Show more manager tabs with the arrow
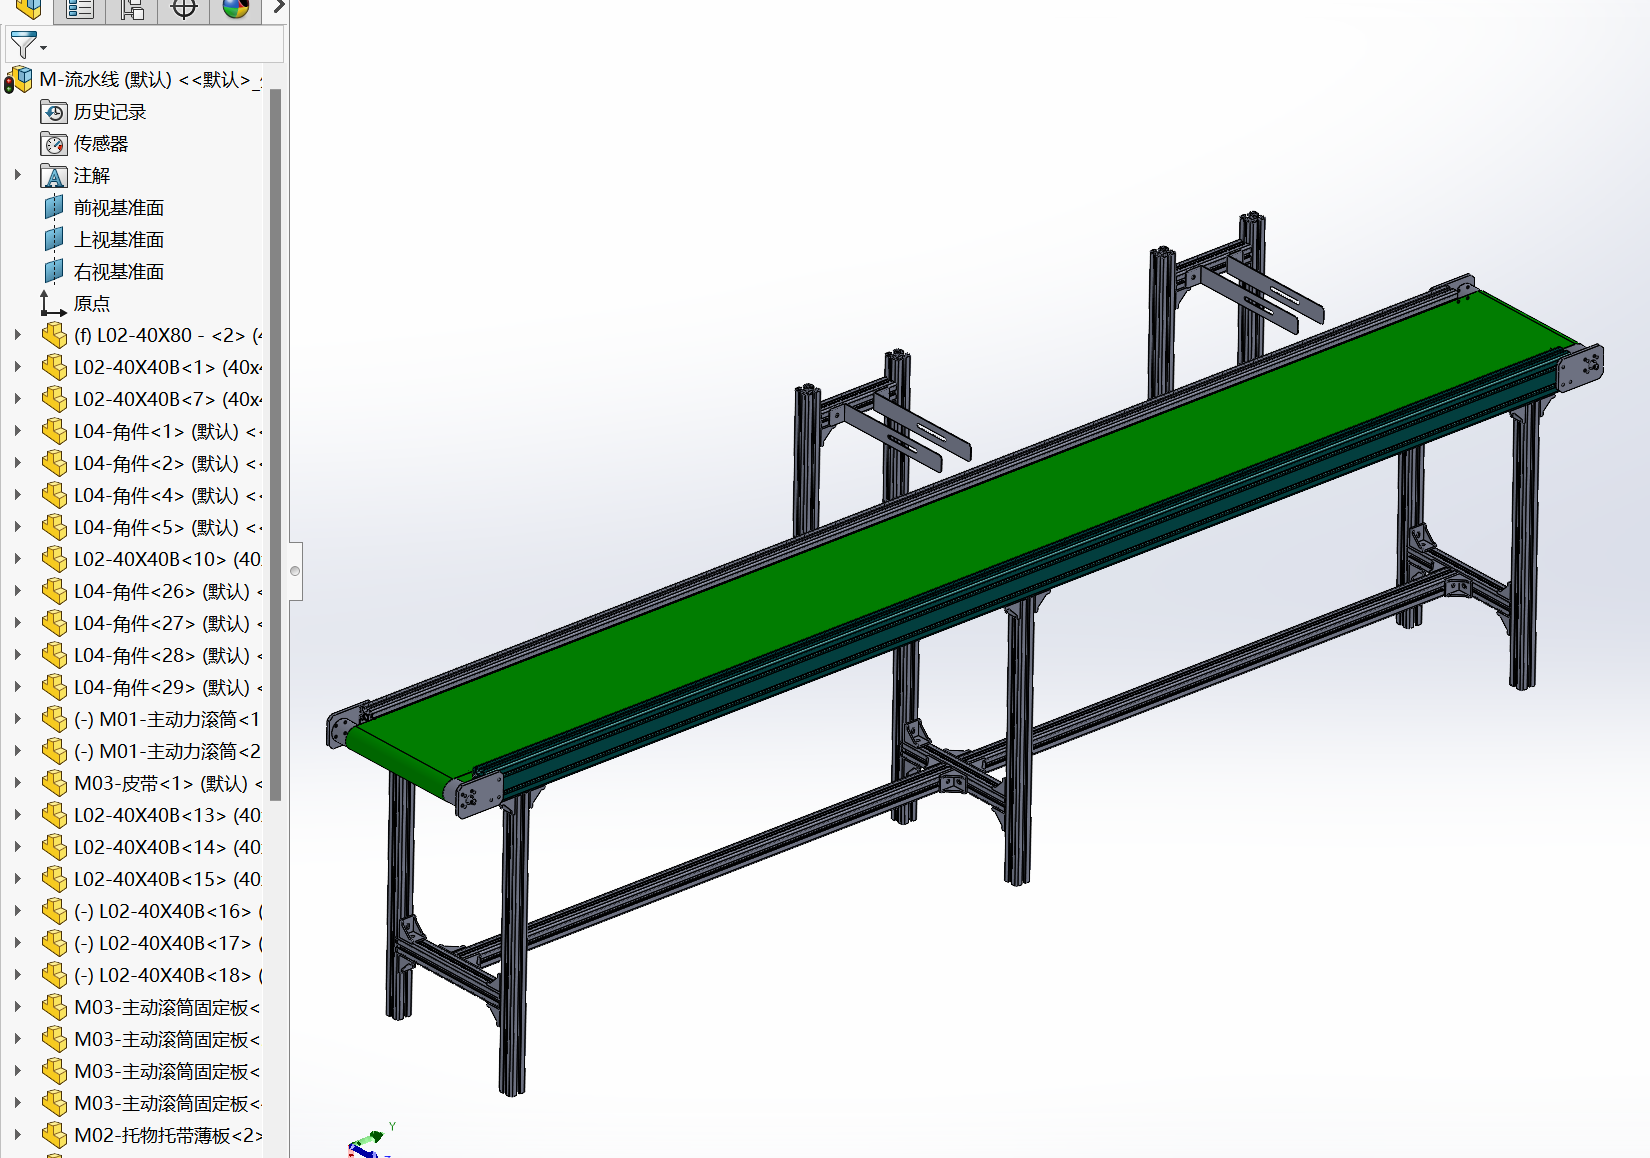1650x1158 pixels. tap(279, 8)
